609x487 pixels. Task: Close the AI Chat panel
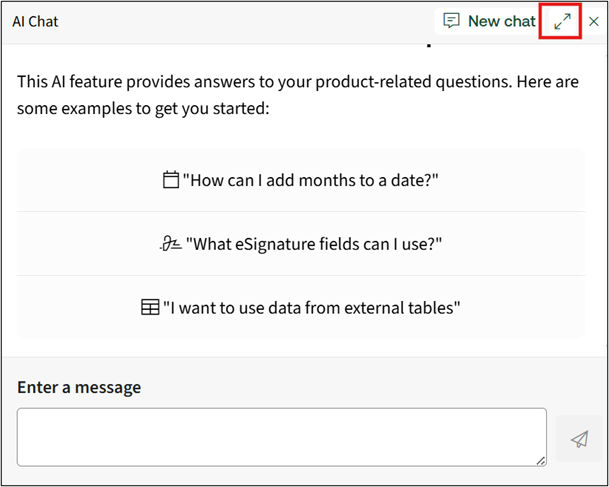594,21
